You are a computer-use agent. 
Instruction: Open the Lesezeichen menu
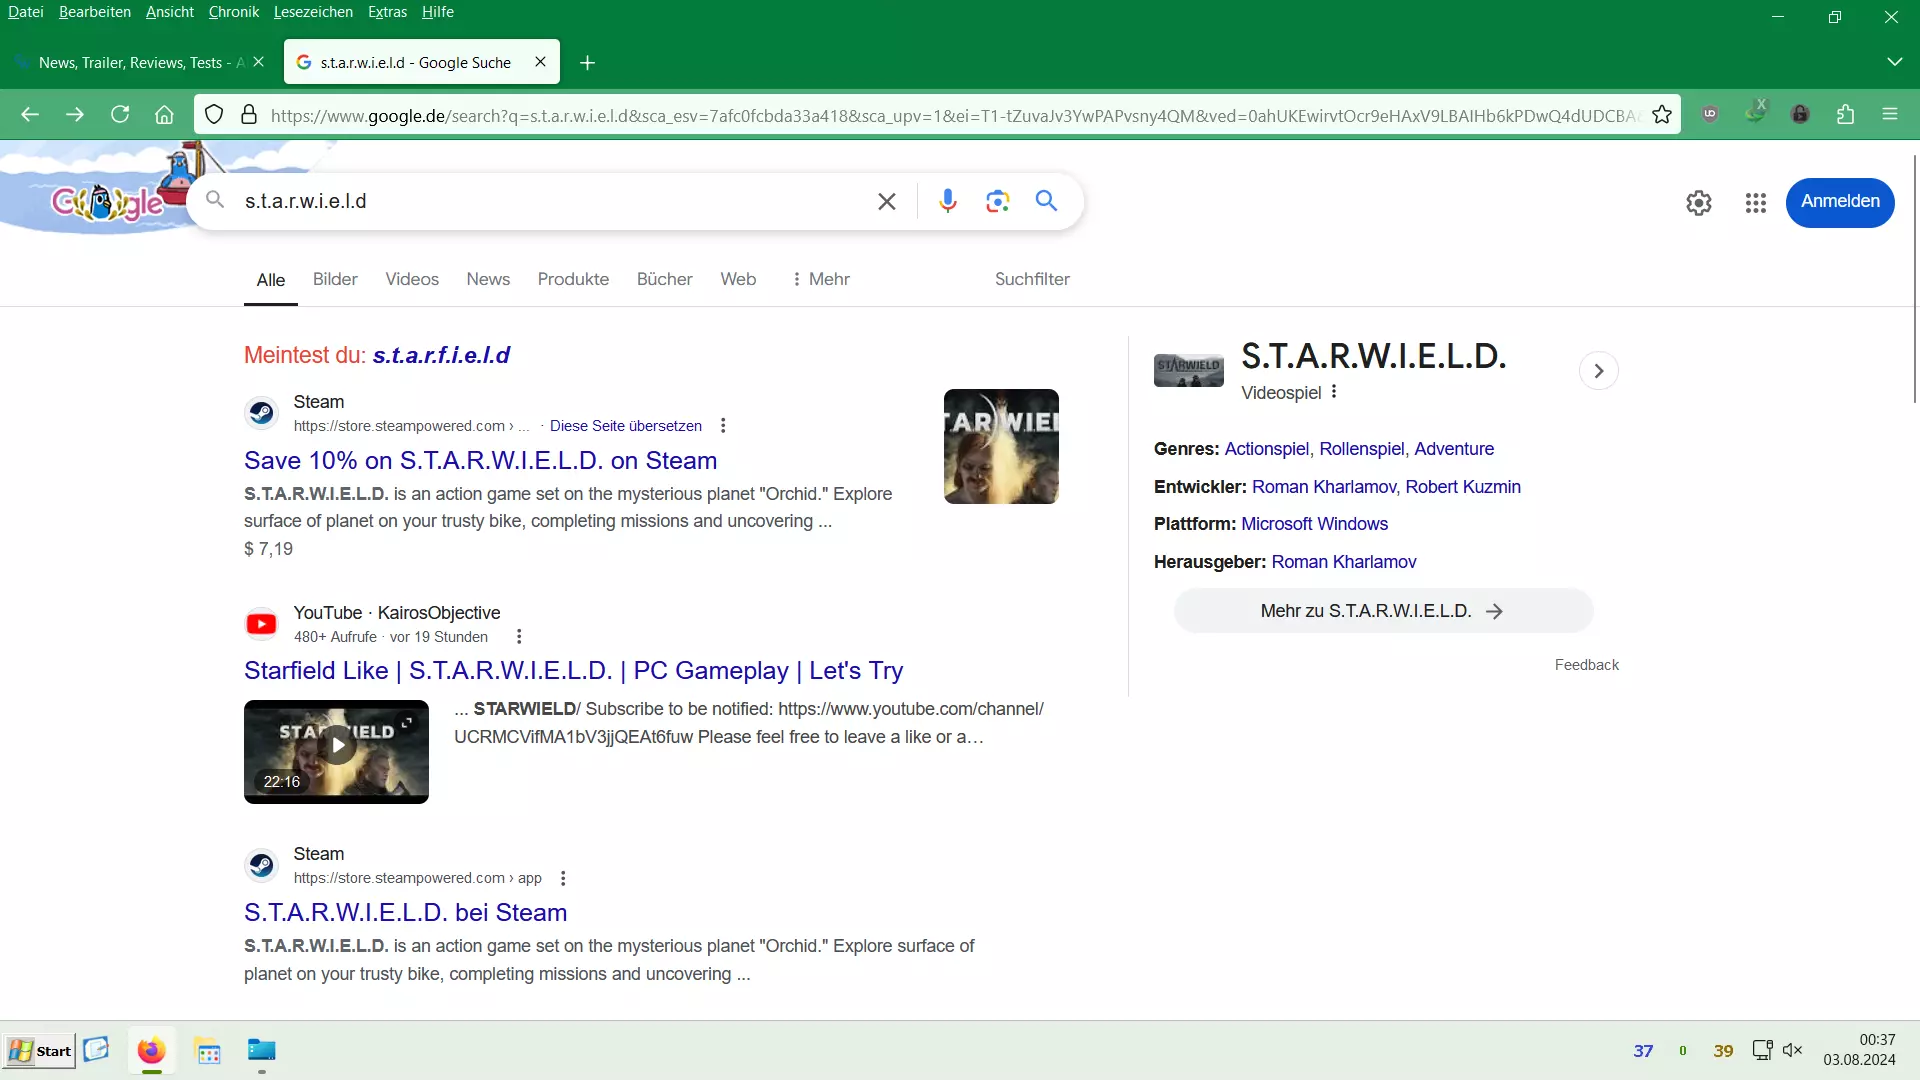coord(313,12)
